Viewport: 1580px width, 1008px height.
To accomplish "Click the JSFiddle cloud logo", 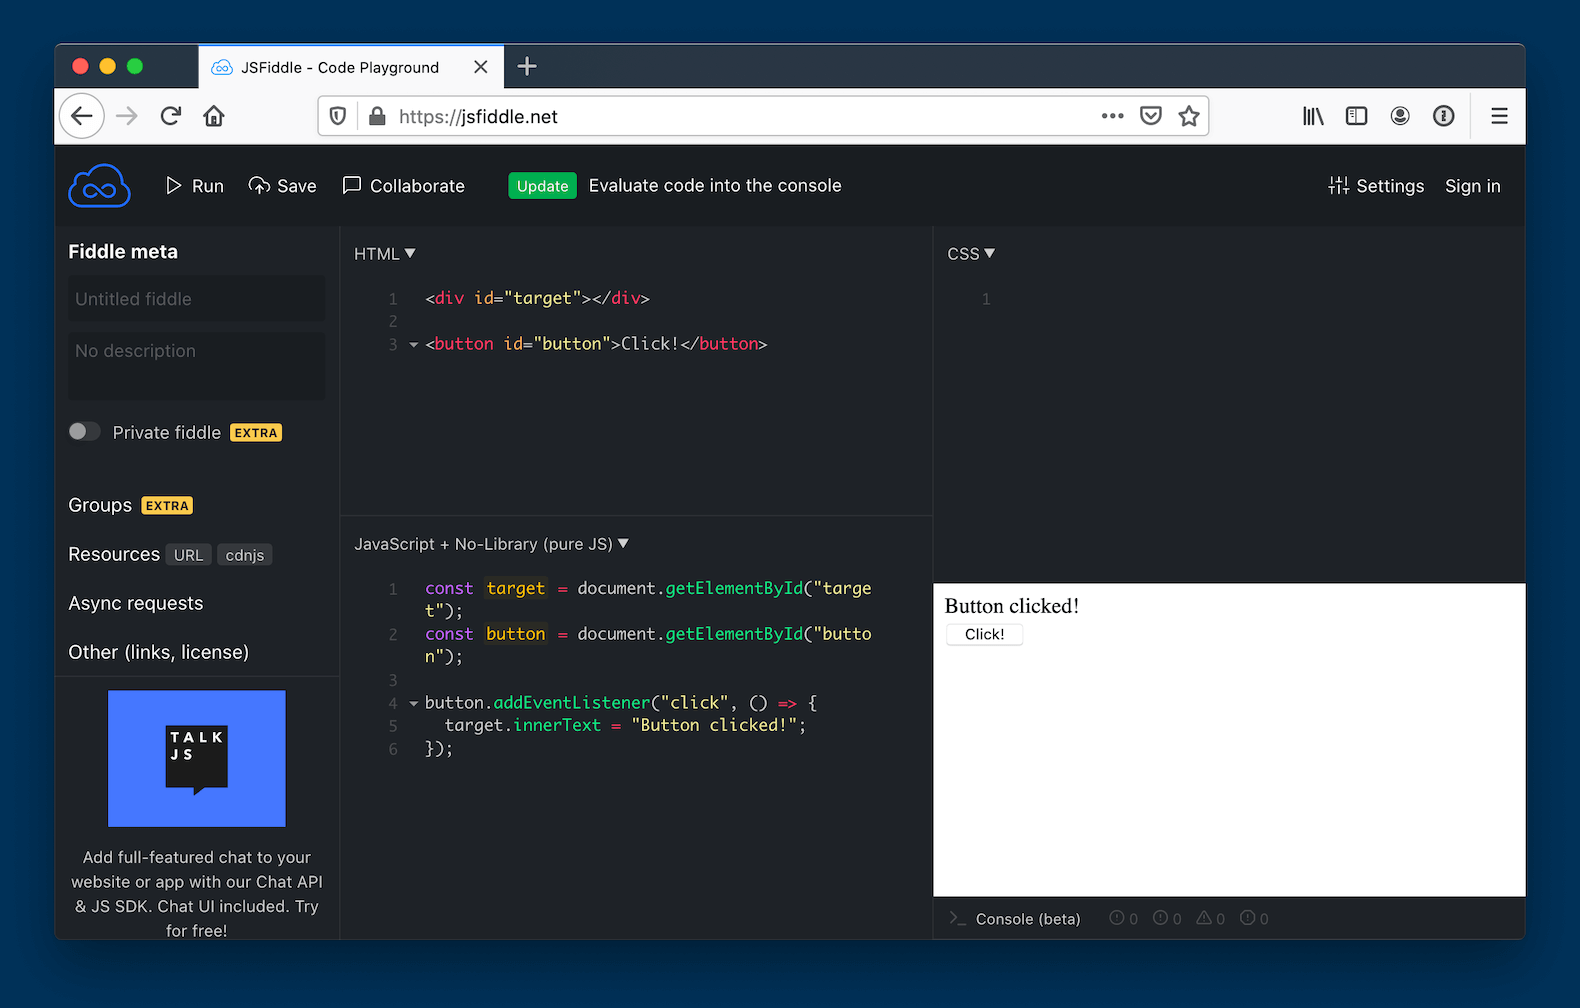I will coord(99,186).
